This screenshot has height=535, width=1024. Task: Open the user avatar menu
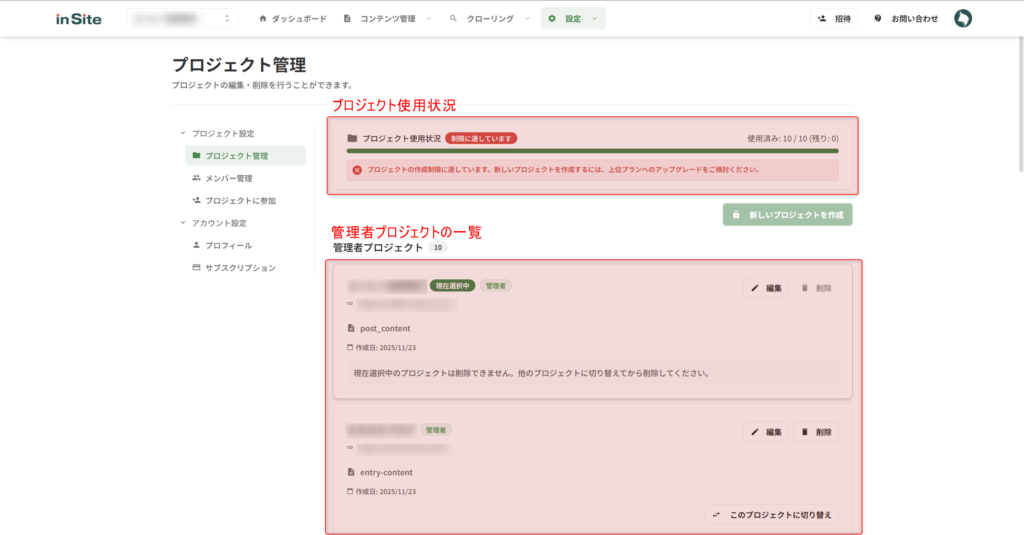tap(963, 18)
